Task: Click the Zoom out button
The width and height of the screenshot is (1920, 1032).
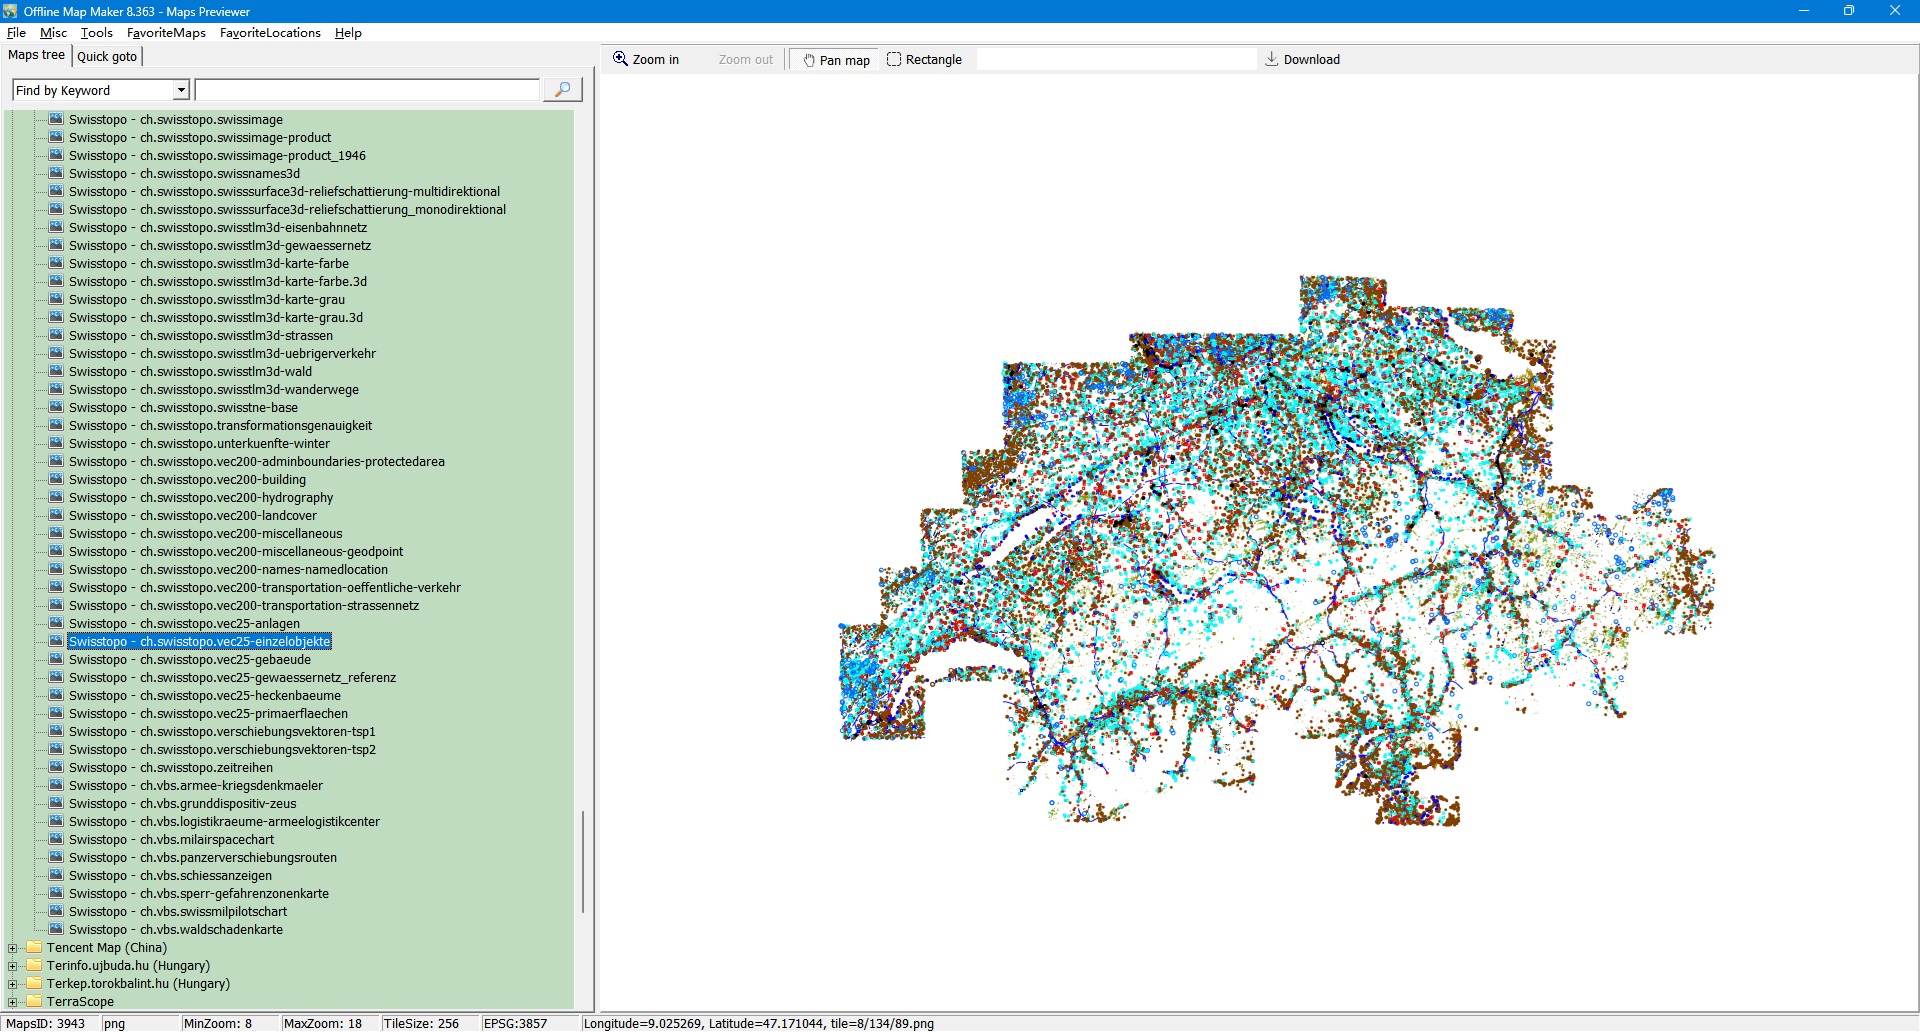Action: click(745, 60)
